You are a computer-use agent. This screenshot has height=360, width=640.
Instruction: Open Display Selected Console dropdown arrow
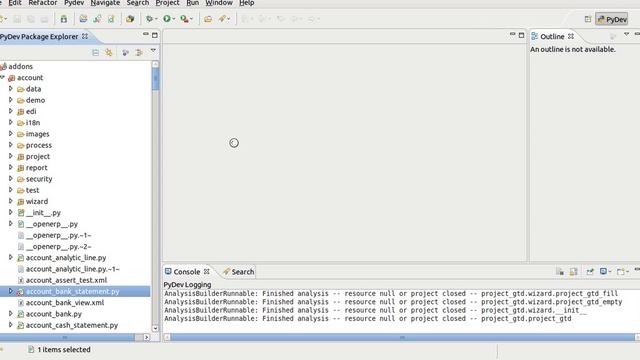[x=609, y=272]
